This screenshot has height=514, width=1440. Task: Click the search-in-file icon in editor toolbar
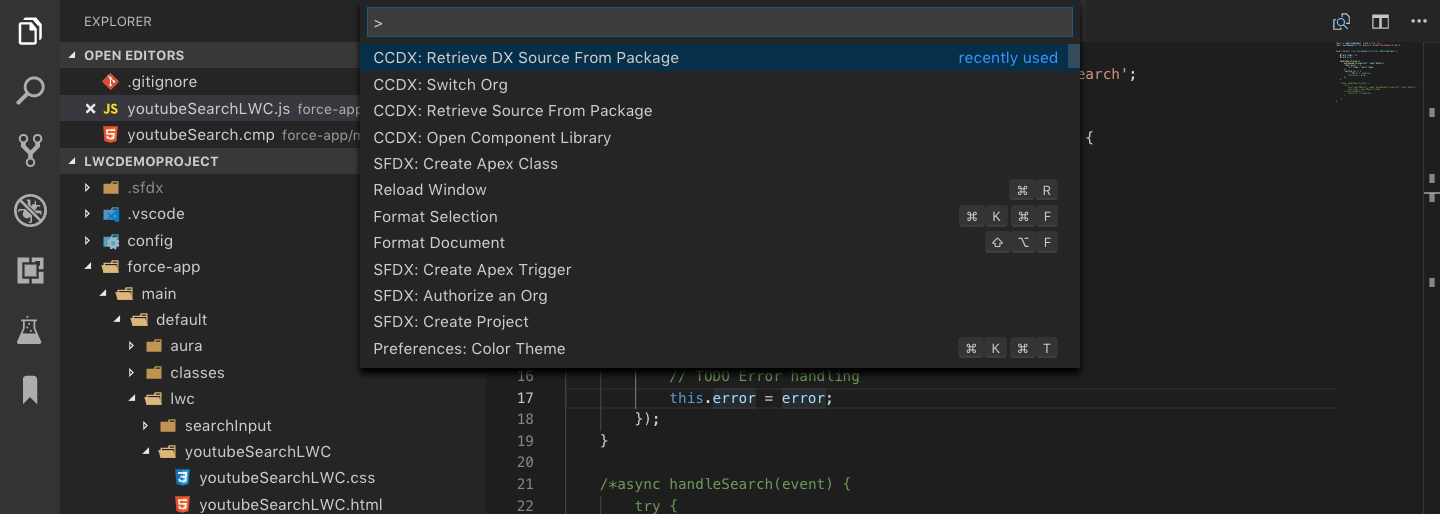coord(1342,22)
